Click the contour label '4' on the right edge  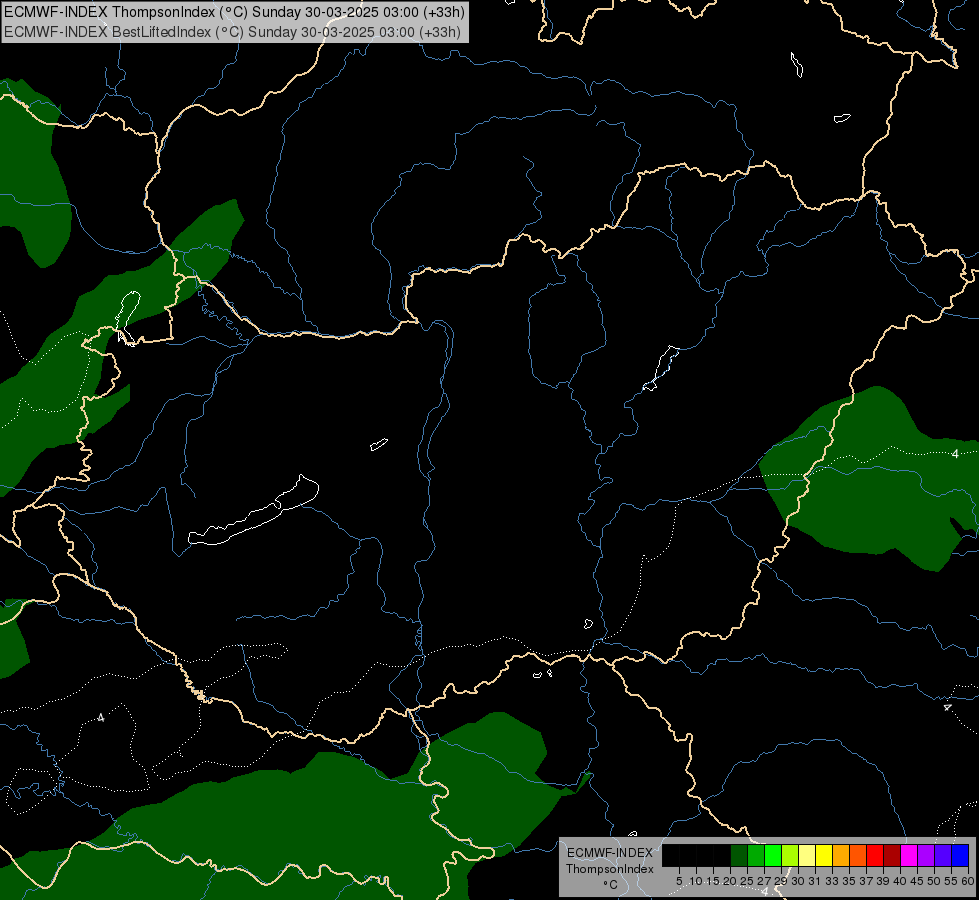(x=955, y=454)
